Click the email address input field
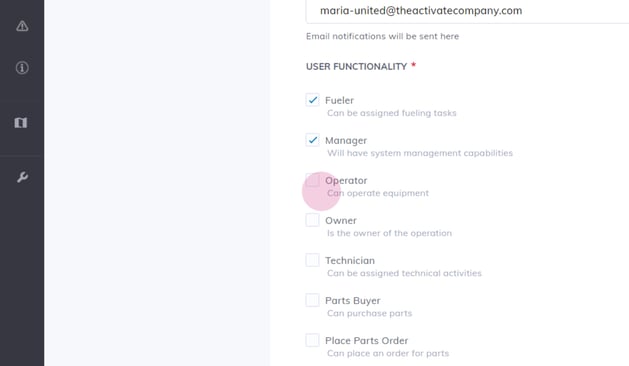The height and width of the screenshot is (366, 629). tap(467, 11)
